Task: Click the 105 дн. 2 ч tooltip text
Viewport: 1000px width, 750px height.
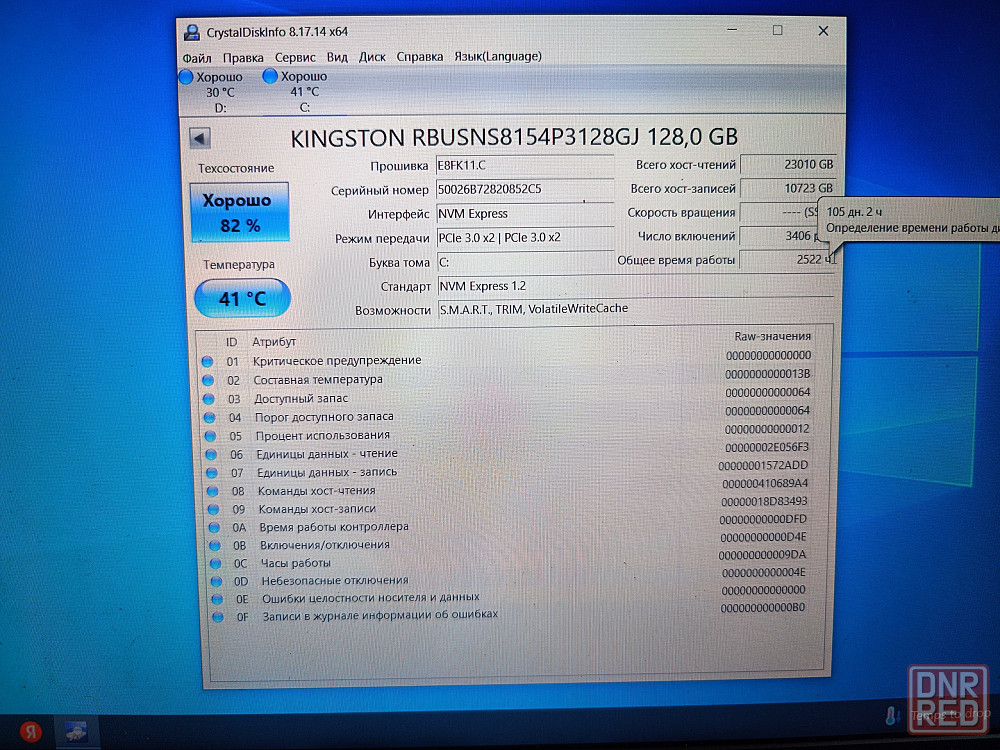Action: click(x=855, y=212)
